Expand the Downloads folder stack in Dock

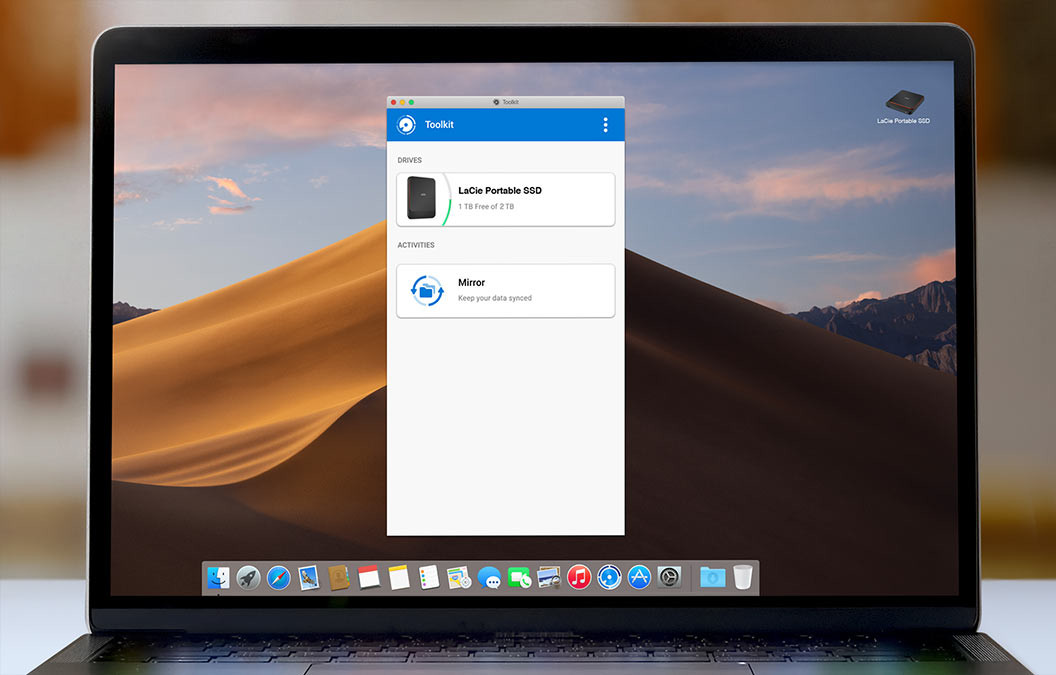point(712,577)
